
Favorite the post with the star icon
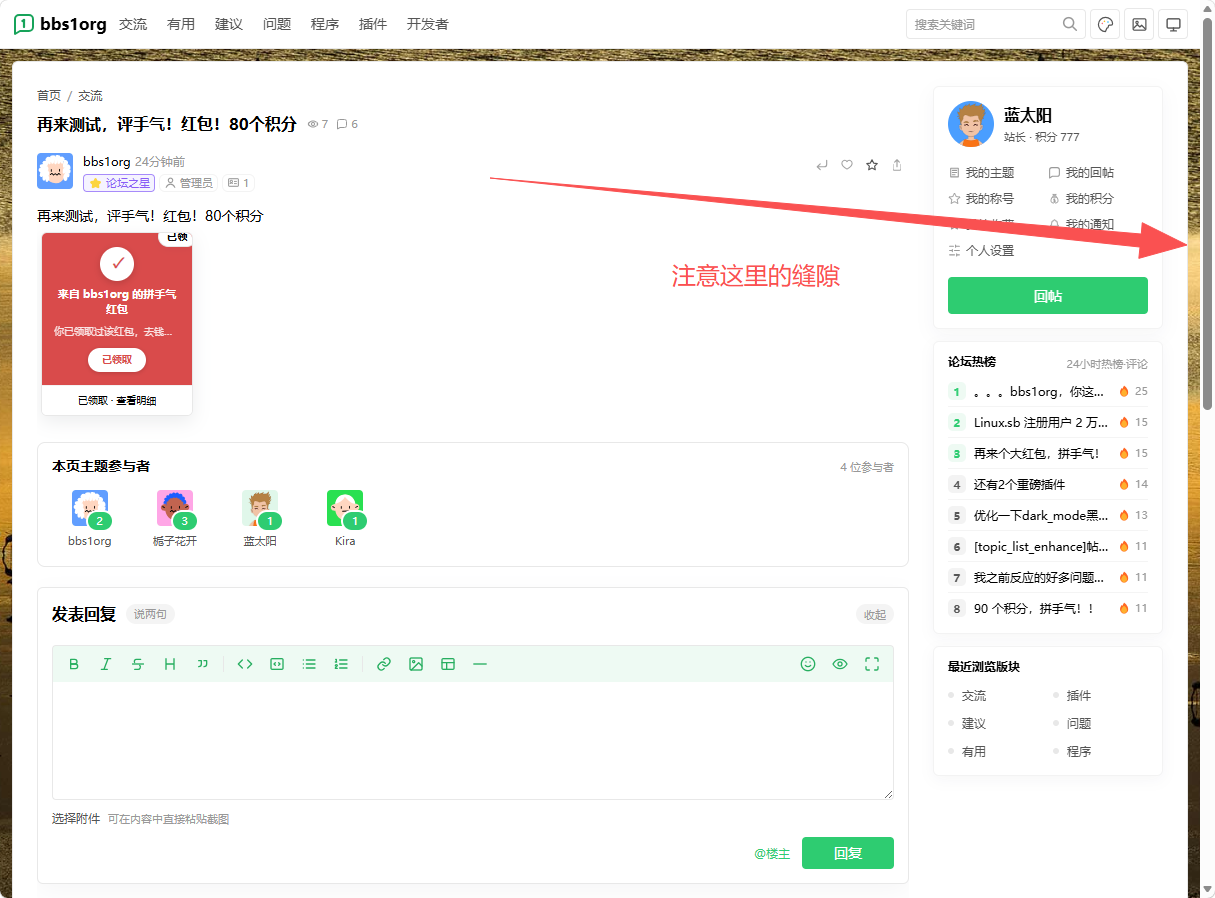(x=872, y=165)
